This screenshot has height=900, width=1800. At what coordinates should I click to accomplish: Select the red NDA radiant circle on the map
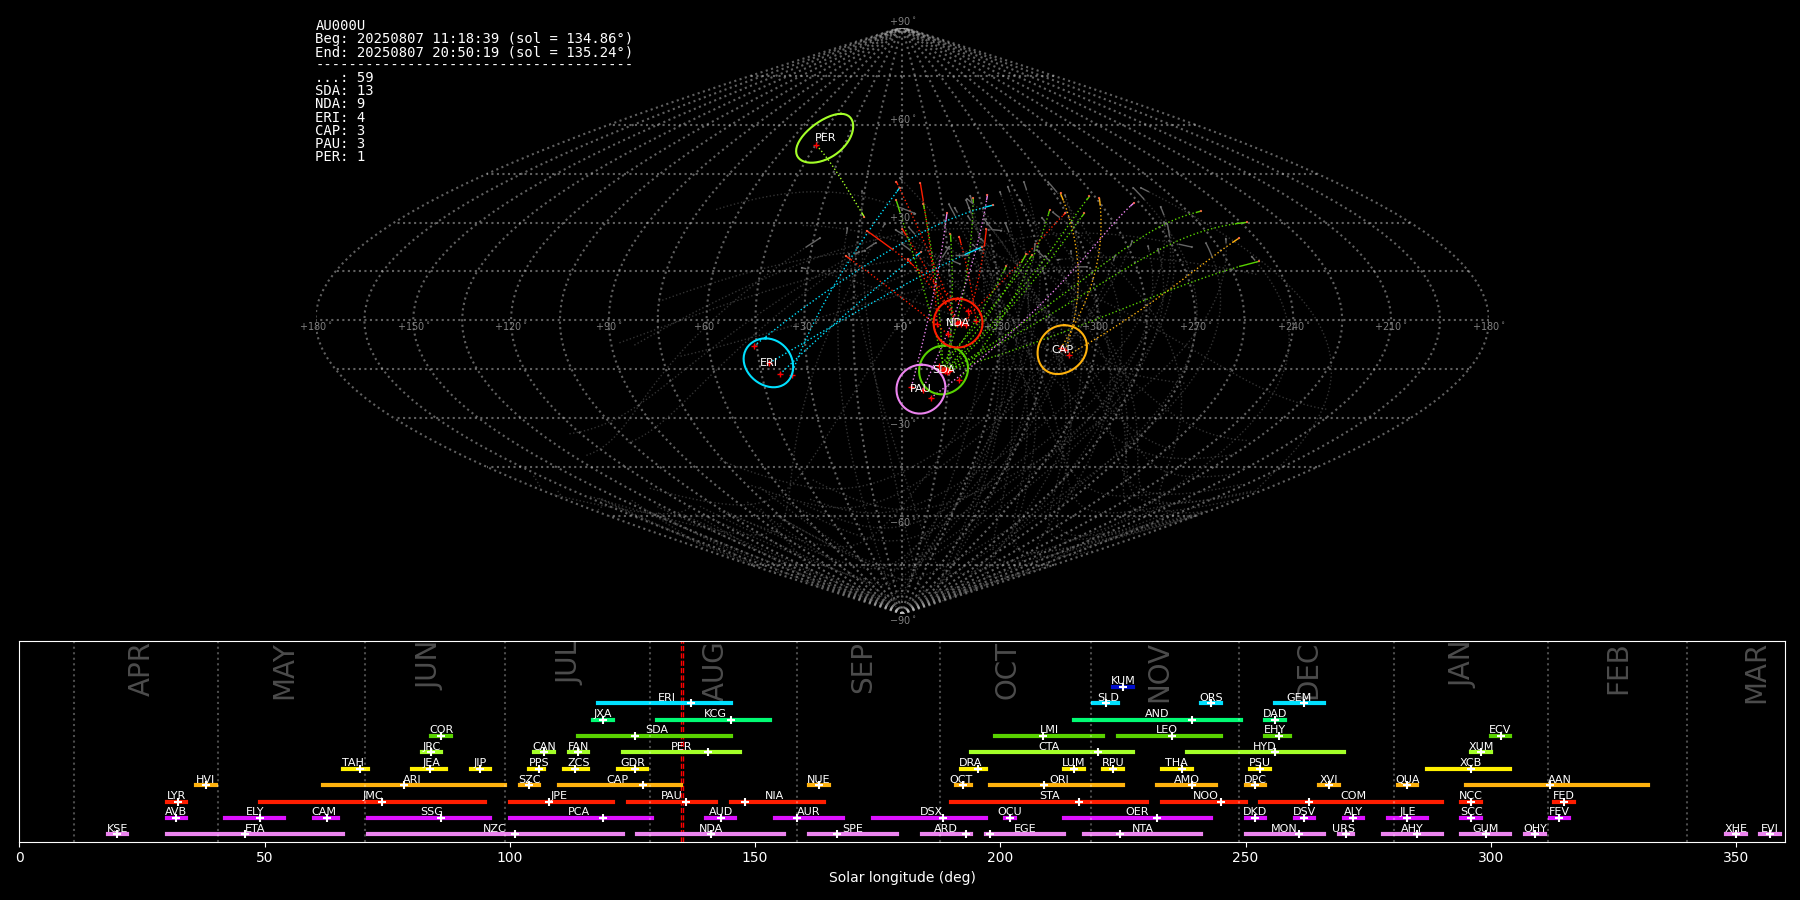(958, 323)
